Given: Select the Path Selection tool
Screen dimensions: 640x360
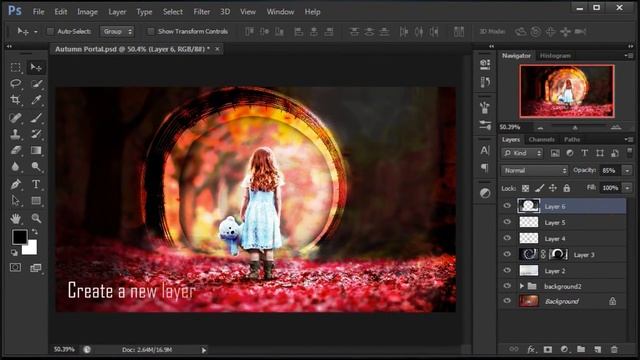Looking at the screenshot, I should [x=16, y=200].
